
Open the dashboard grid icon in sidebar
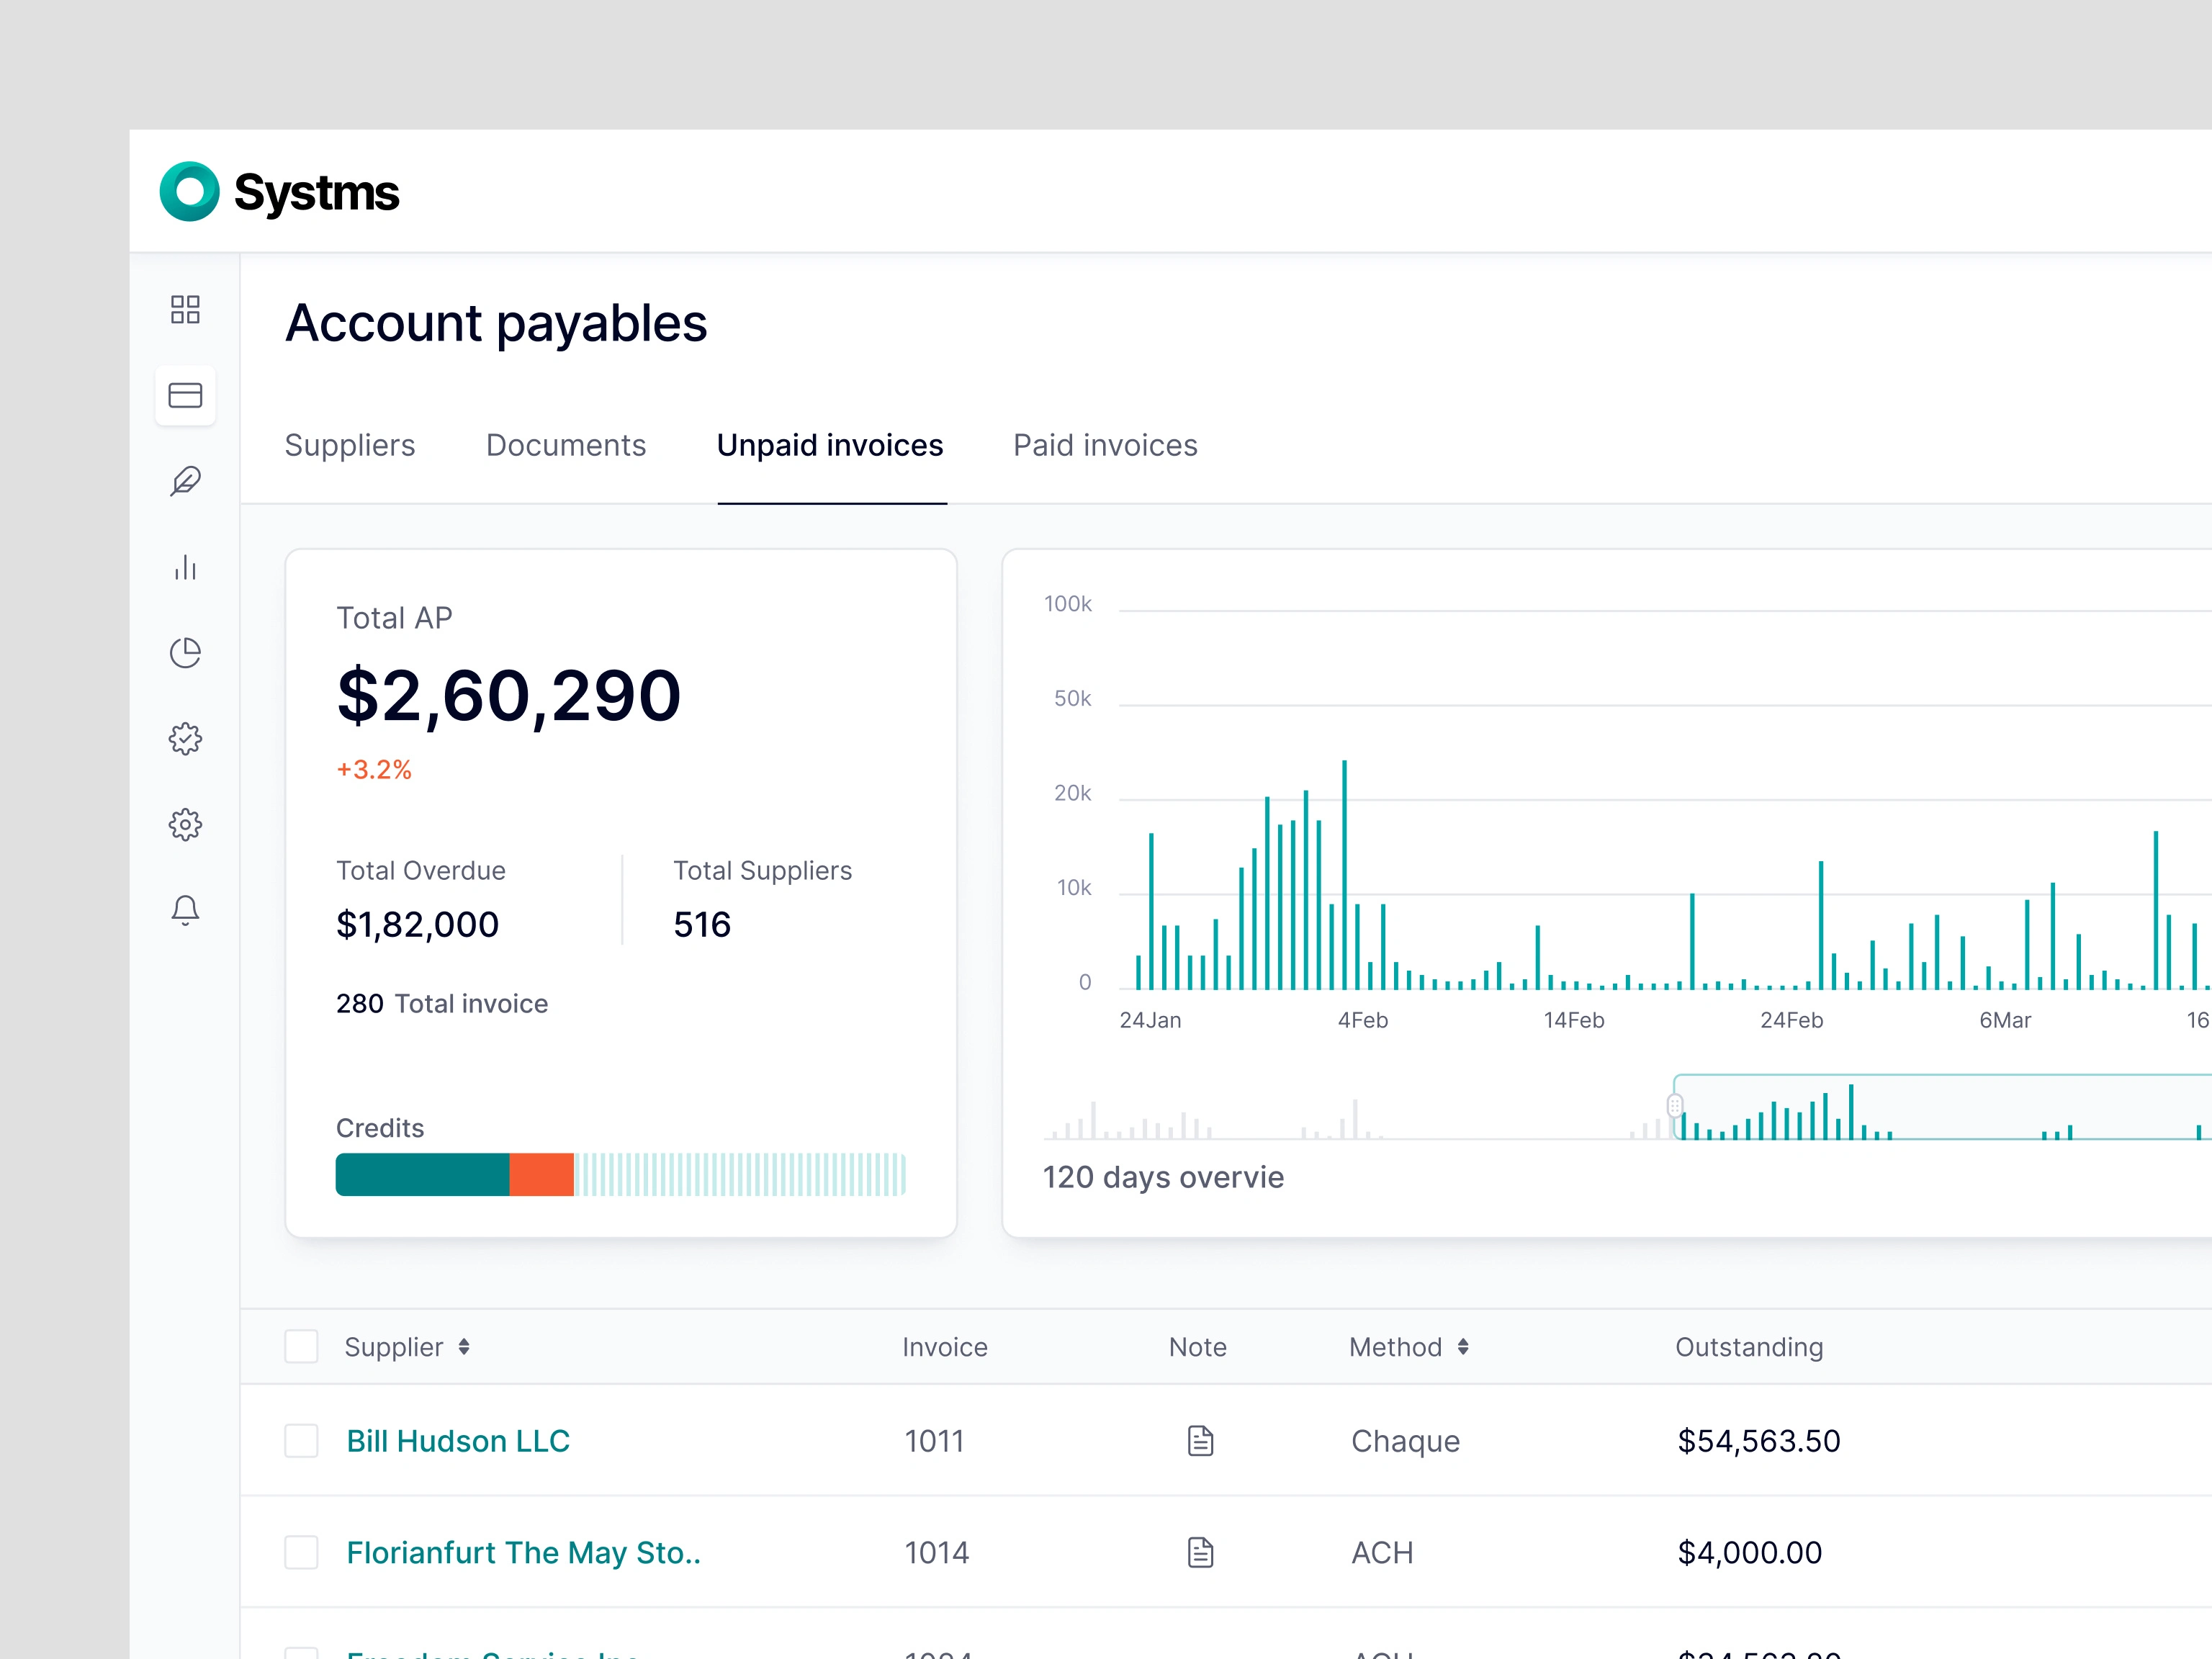[185, 309]
